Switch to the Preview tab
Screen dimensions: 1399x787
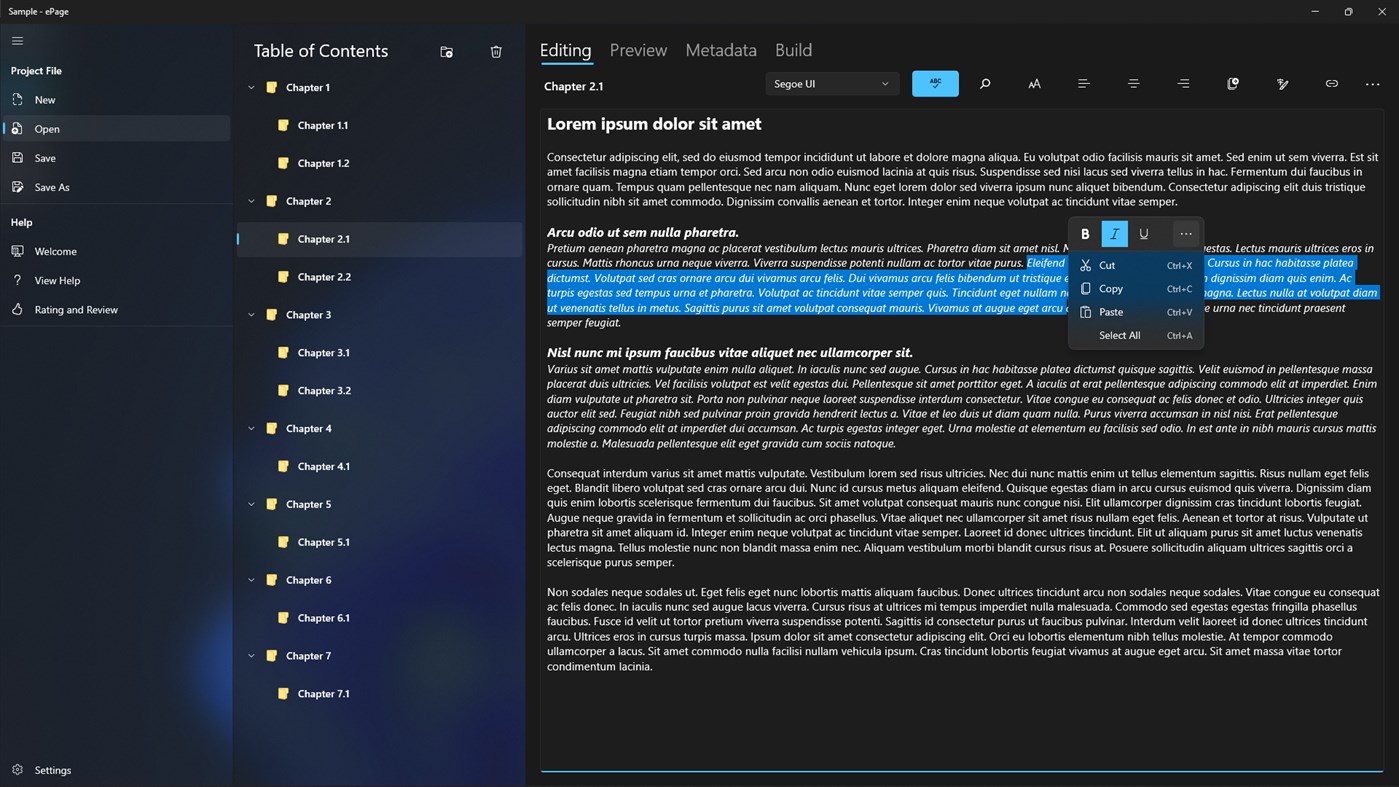coord(637,50)
